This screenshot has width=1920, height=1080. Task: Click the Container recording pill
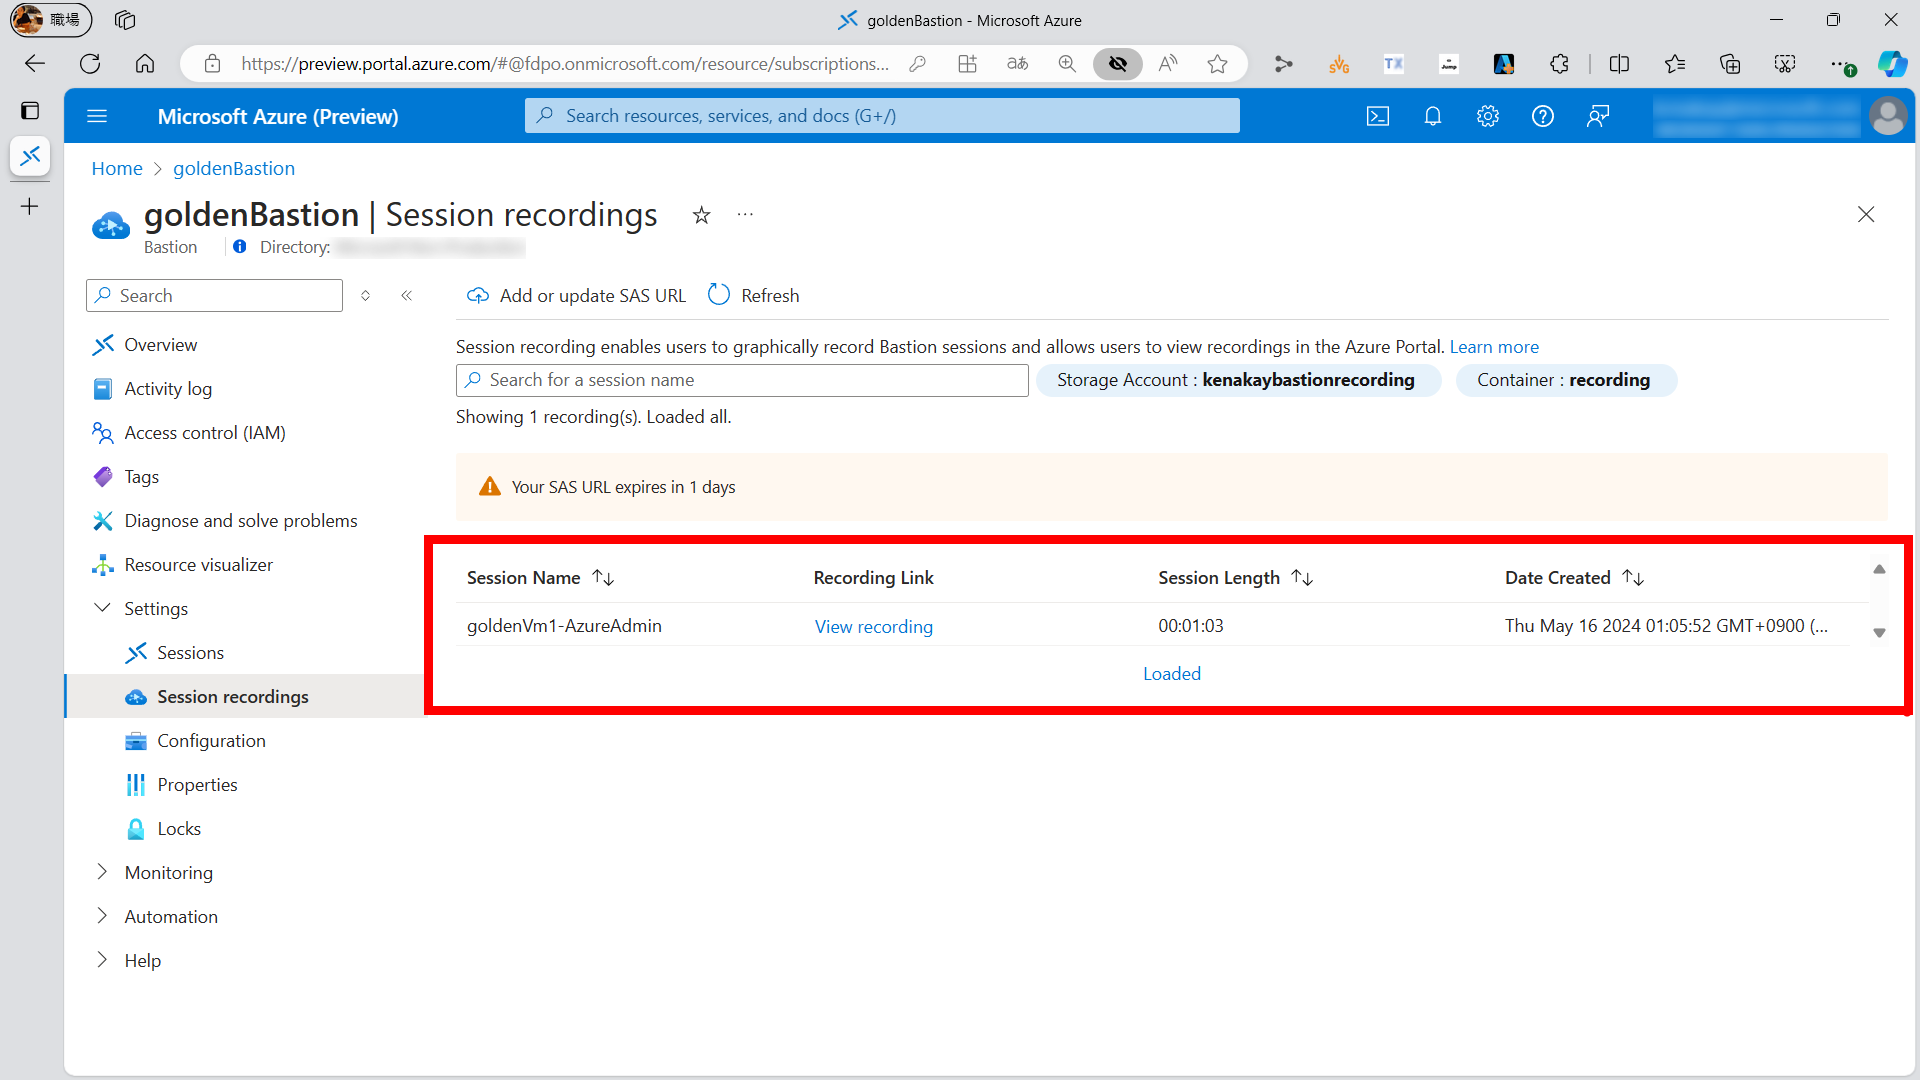[1565, 380]
